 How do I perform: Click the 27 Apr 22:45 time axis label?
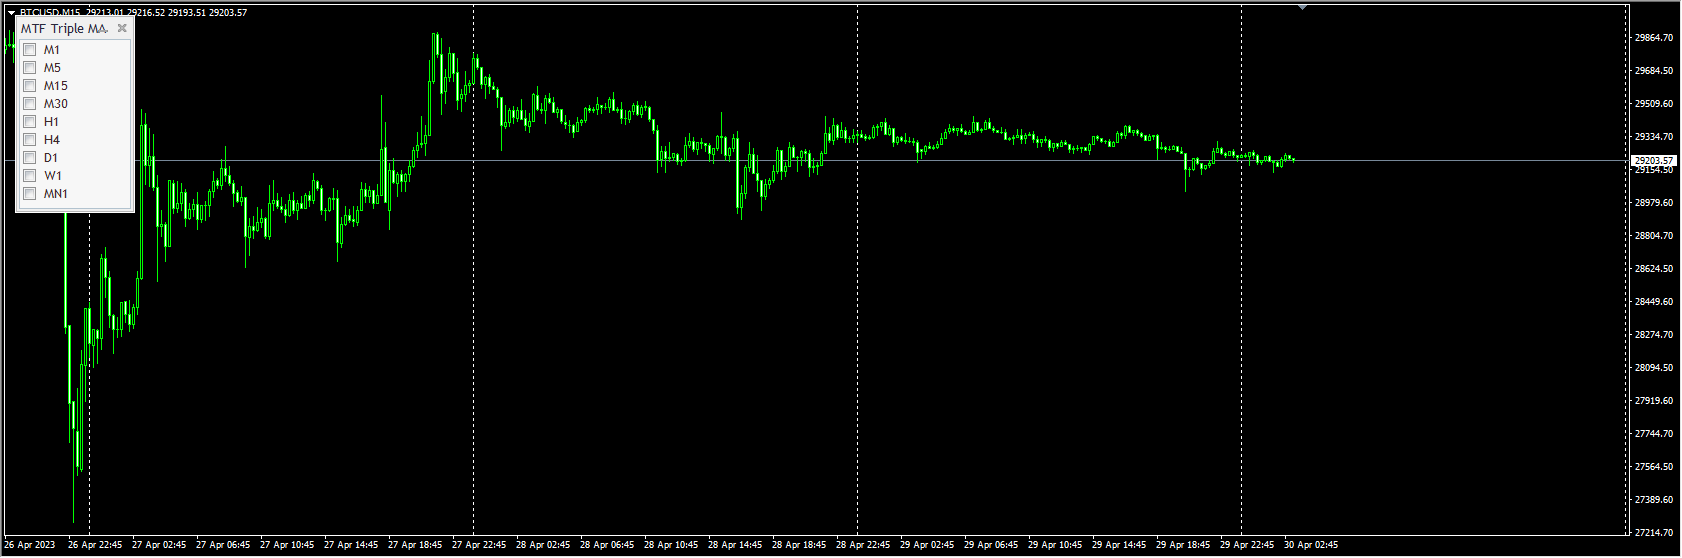pyautogui.click(x=479, y=545)
